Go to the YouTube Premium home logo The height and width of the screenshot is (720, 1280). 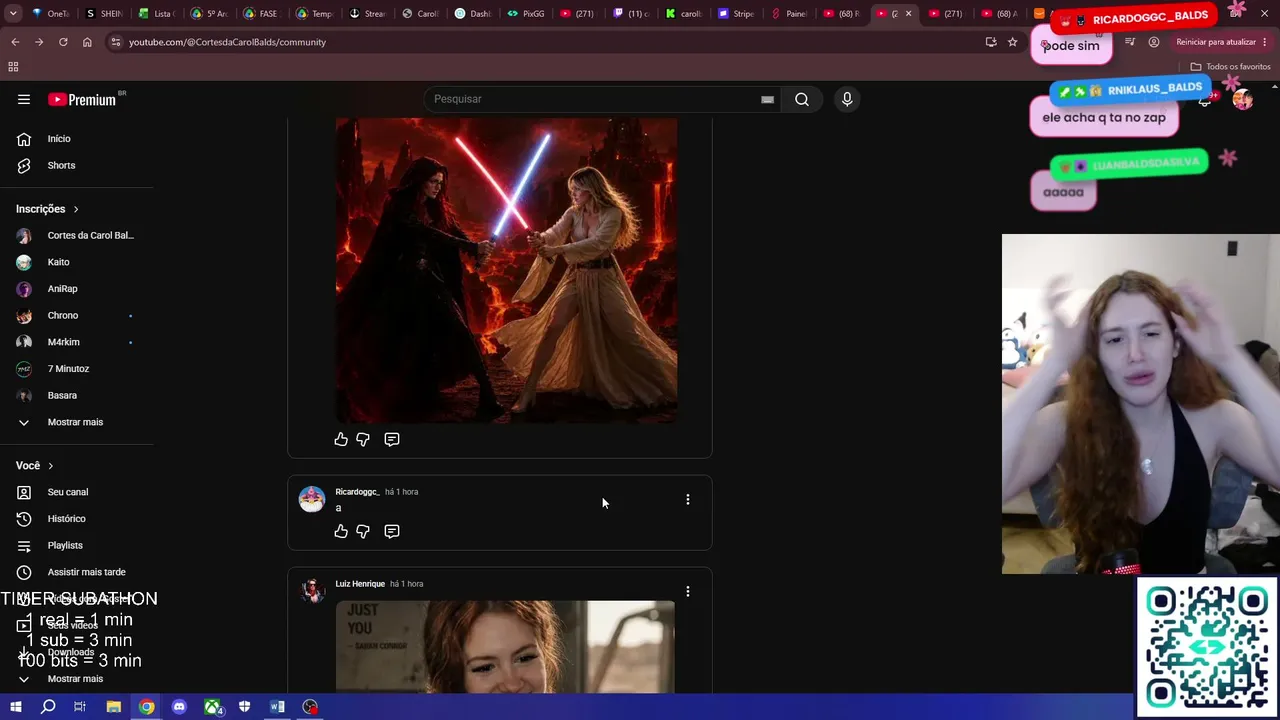[x=84, y=99]
